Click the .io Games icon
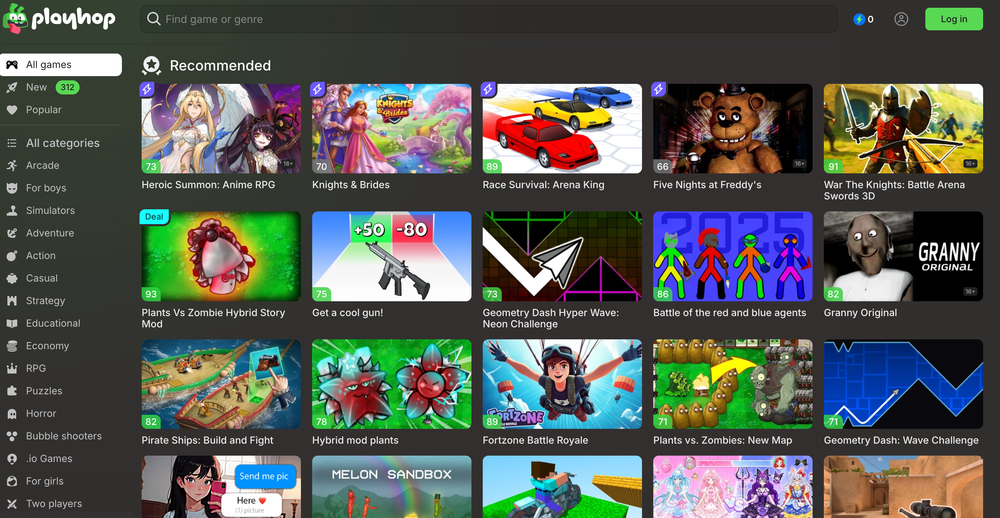Screen dimensions: 1000x518 click(x=11, y=459)
